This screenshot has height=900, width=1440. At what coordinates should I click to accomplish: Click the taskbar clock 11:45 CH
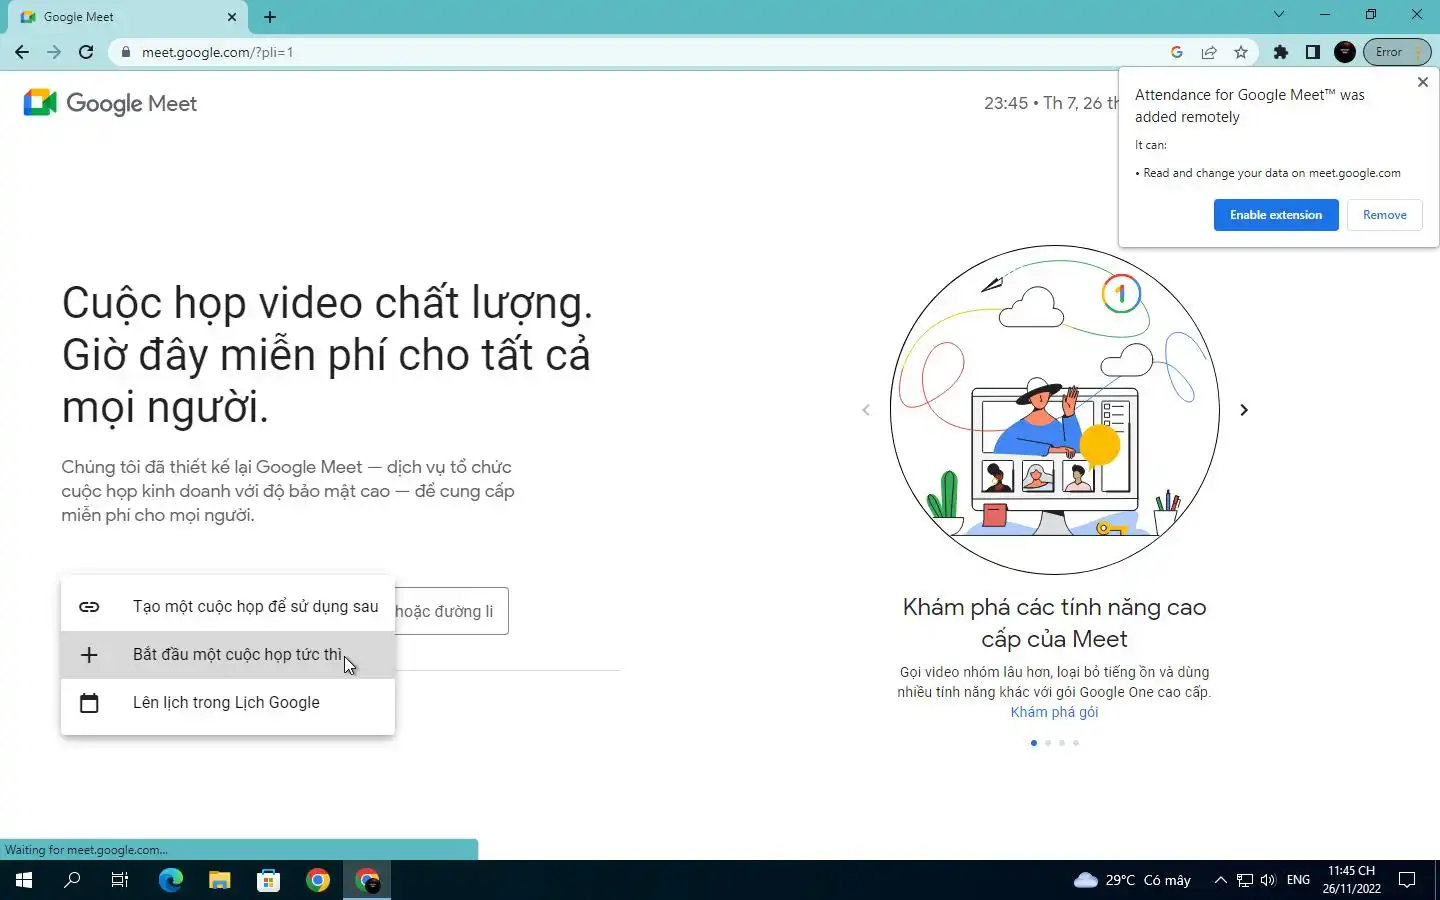1351,880
